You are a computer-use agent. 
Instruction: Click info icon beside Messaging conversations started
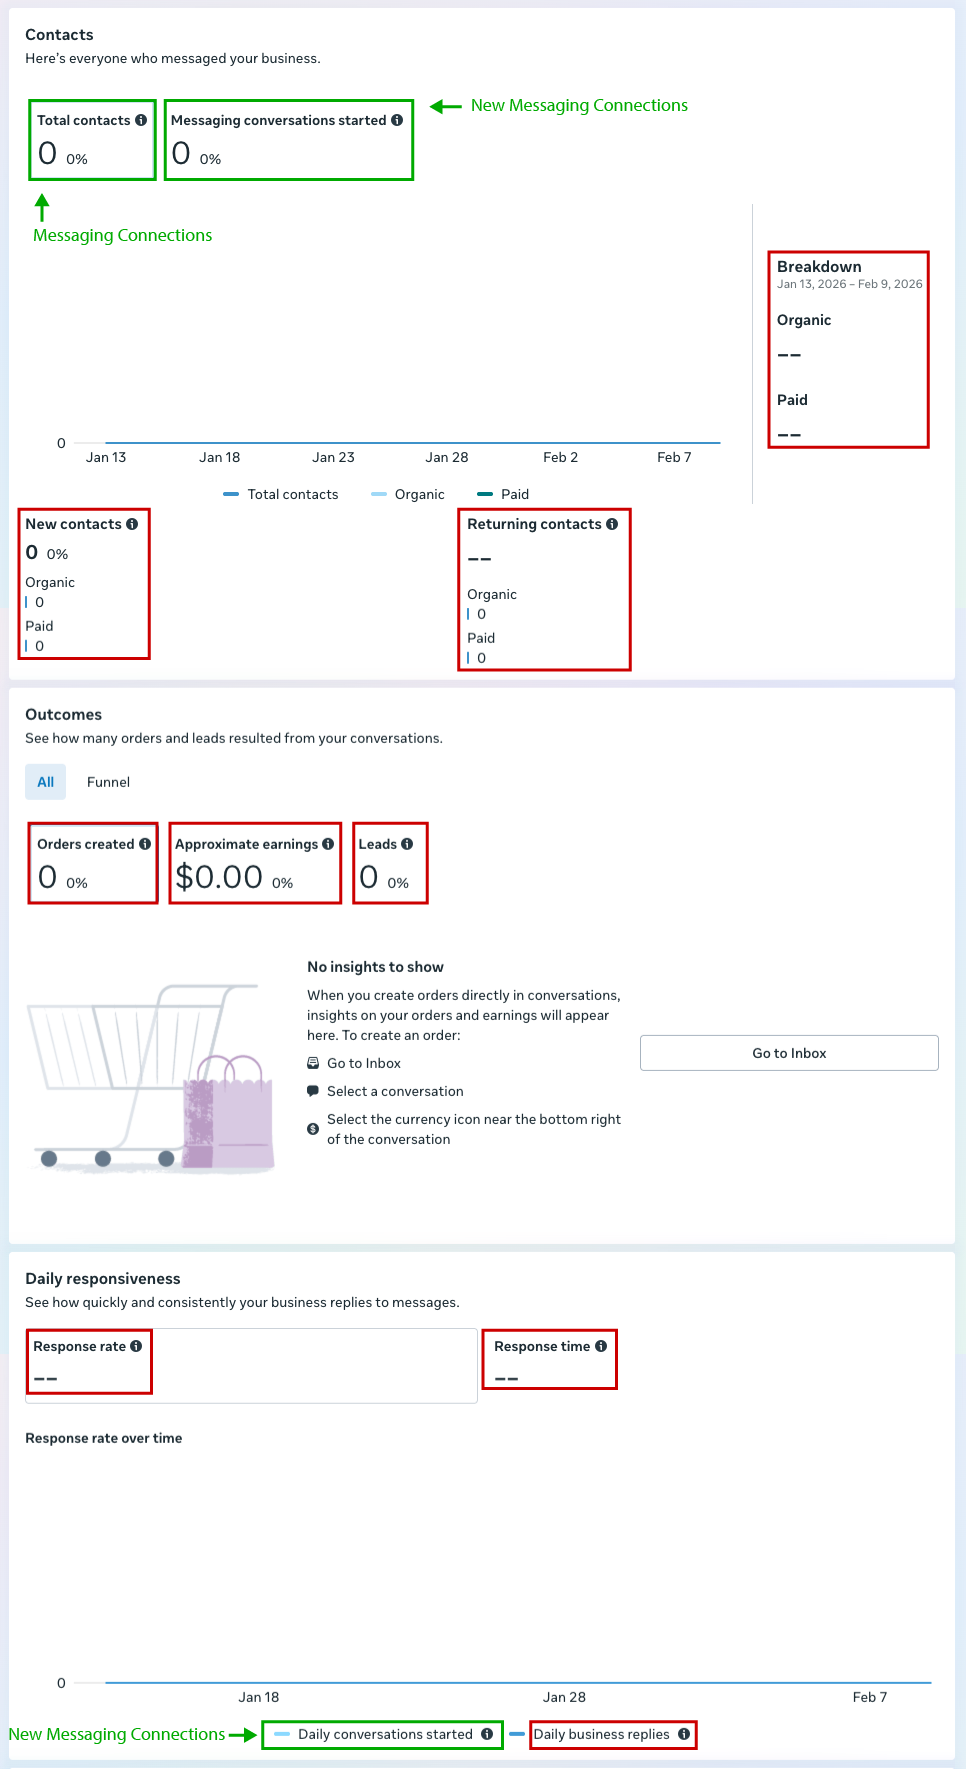(x=397, y=120)
